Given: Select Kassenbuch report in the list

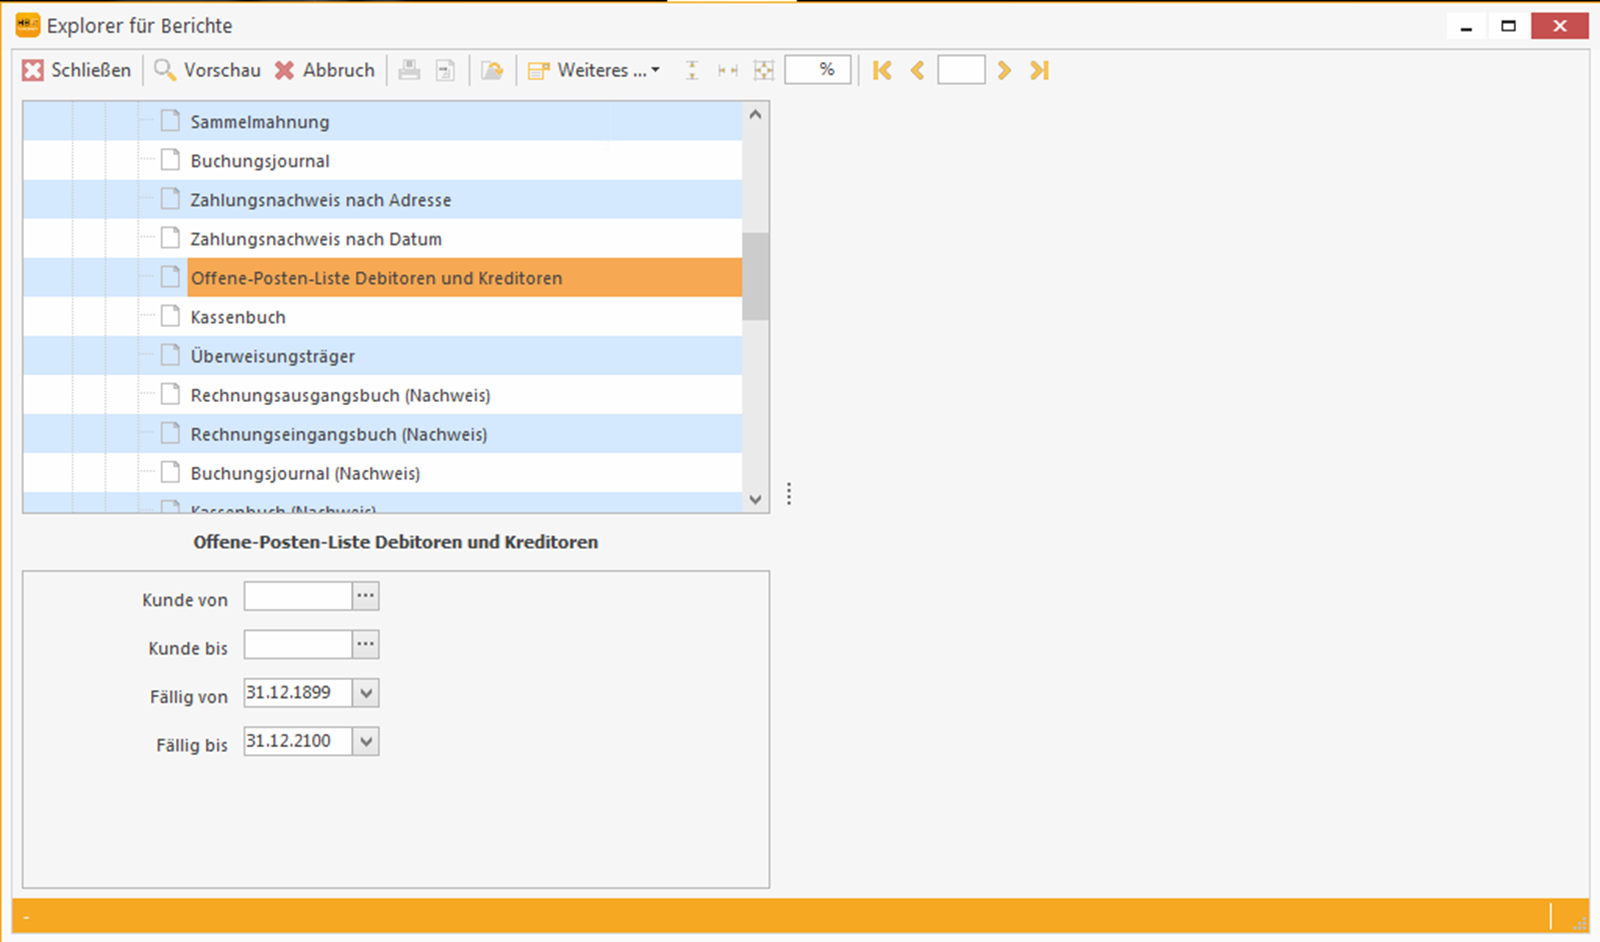Looking at the screenshot, I should pyautogui.click(x=238, y=317).
